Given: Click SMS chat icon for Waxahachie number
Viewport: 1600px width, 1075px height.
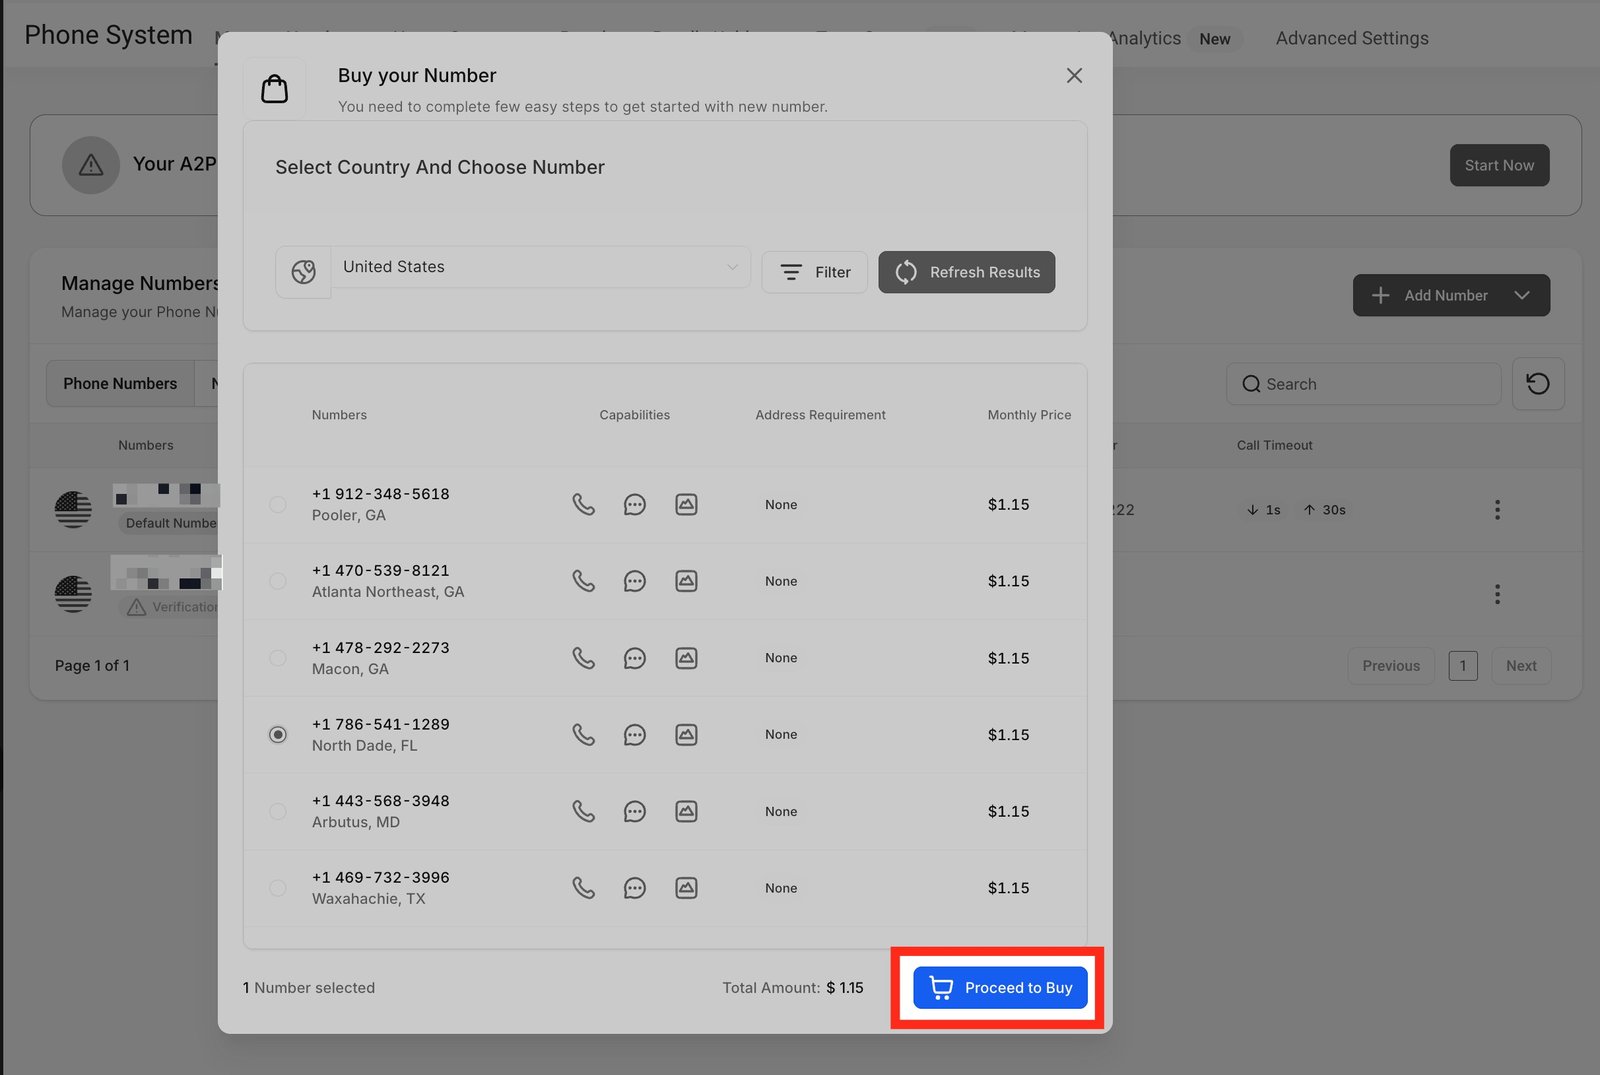Looking at the screenshot, I should coord(634,888).
